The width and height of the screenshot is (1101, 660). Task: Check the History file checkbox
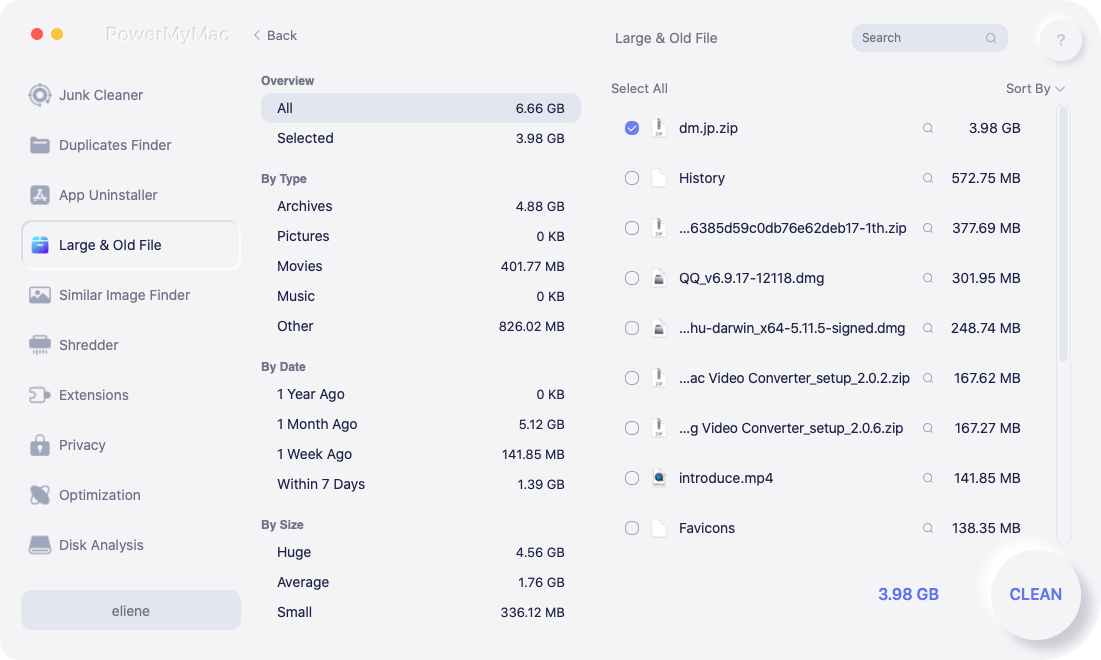pos(632,178)
